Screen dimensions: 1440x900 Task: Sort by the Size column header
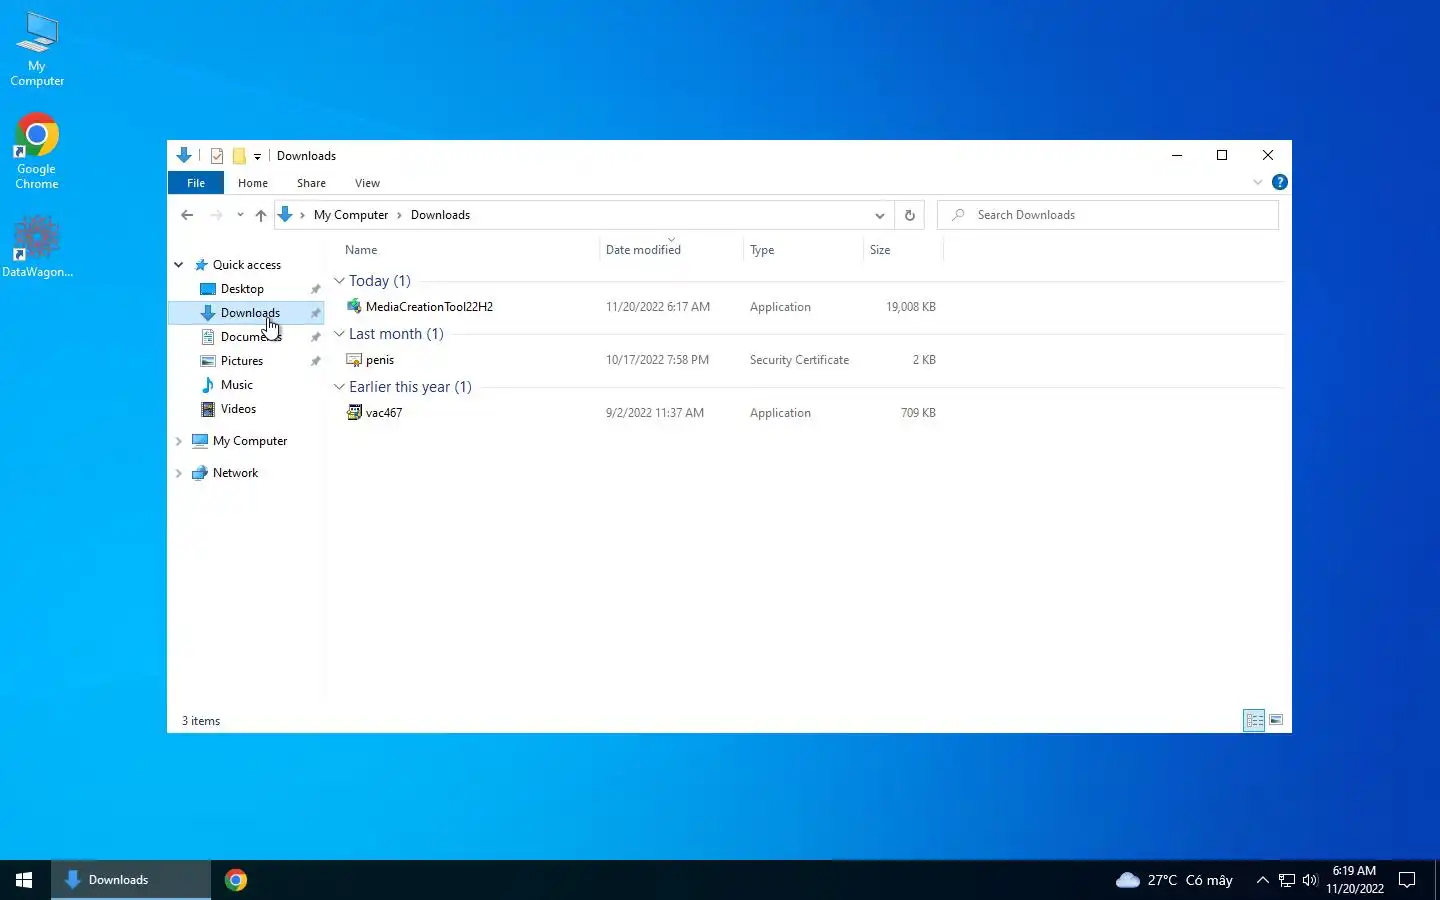[x=880, y=250]
